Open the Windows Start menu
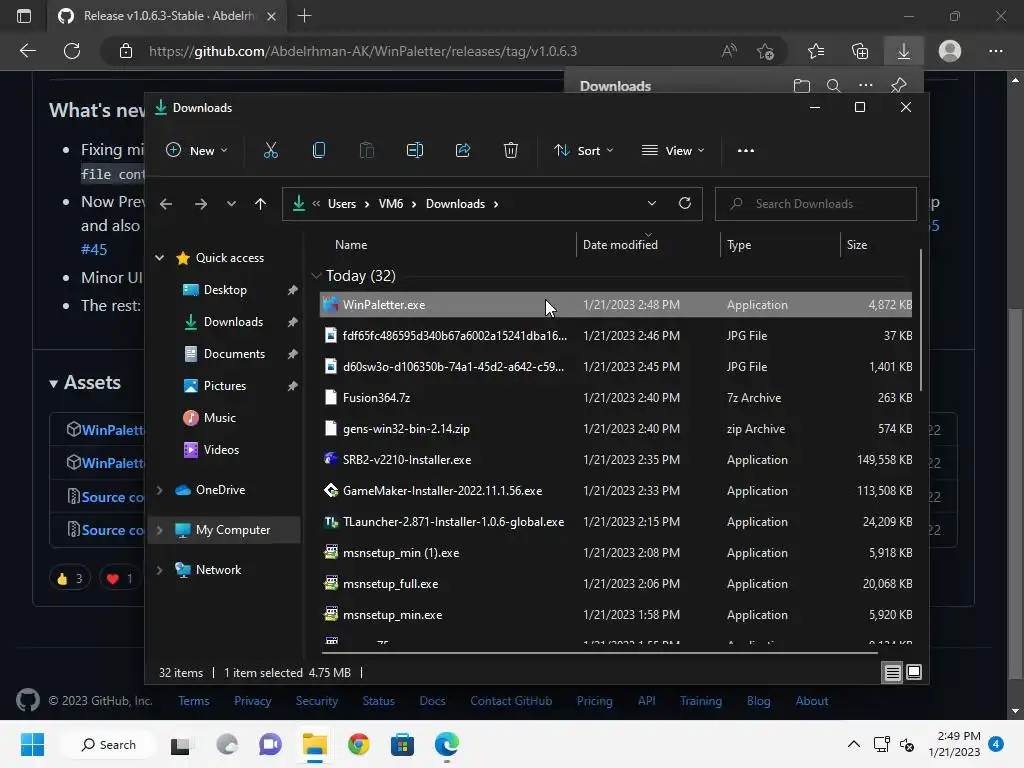The width and height of the screenshot is (1024, 768). click(x=32, y=744)
